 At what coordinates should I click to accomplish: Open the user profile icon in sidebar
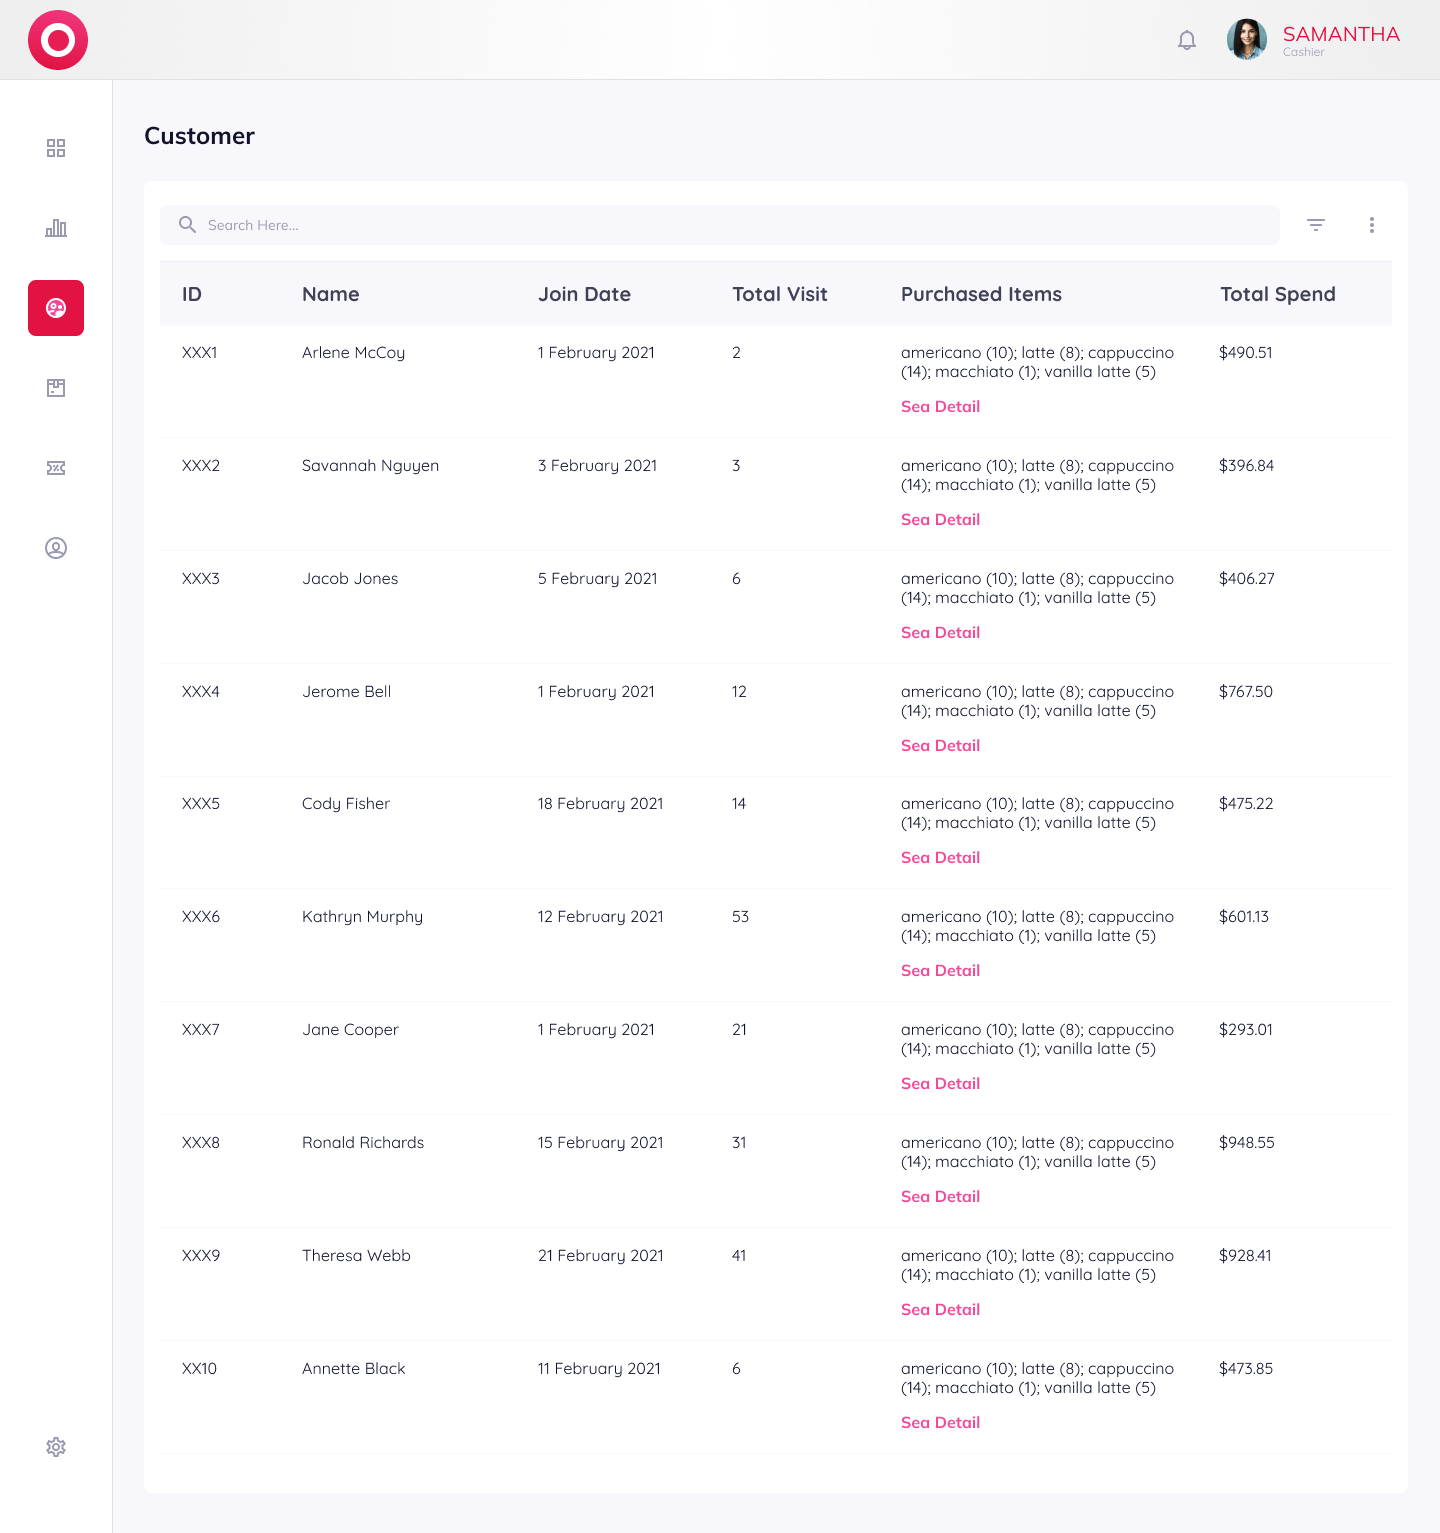[x=56, y=548]
